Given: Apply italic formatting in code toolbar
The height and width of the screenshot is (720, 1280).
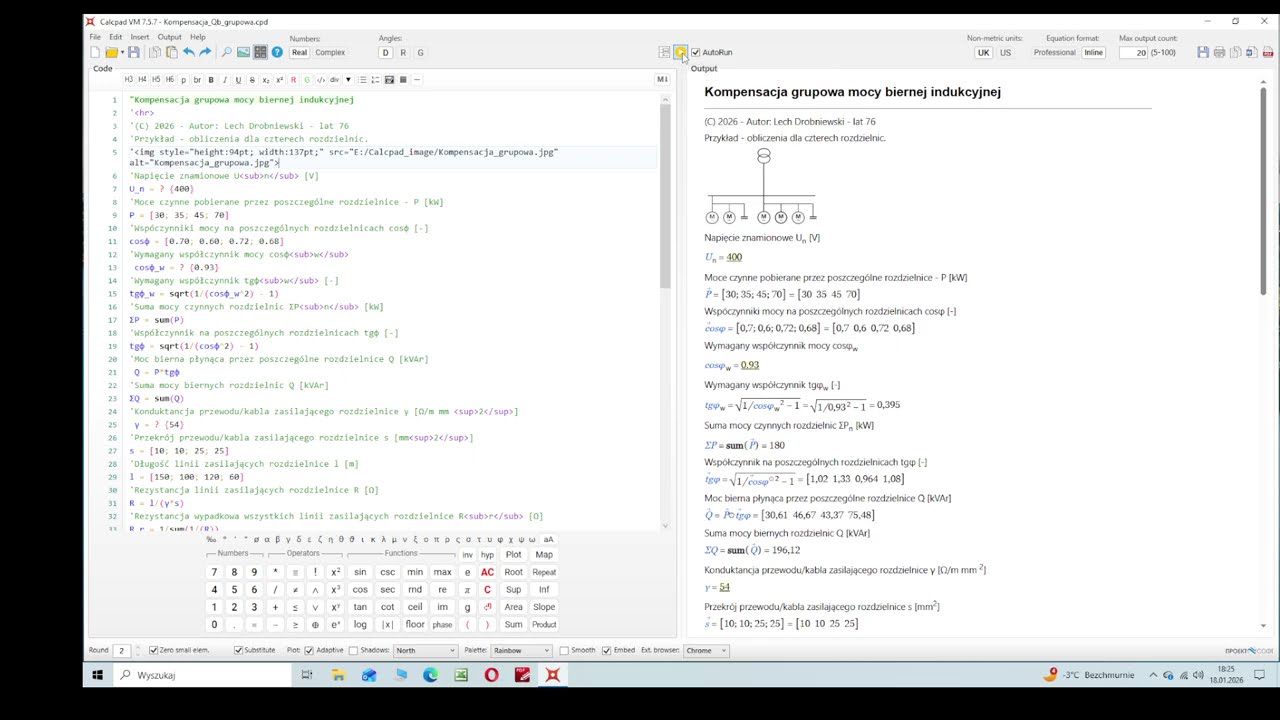Looking at the screenshot, I should pyautogui.click(x=225, y=80).
